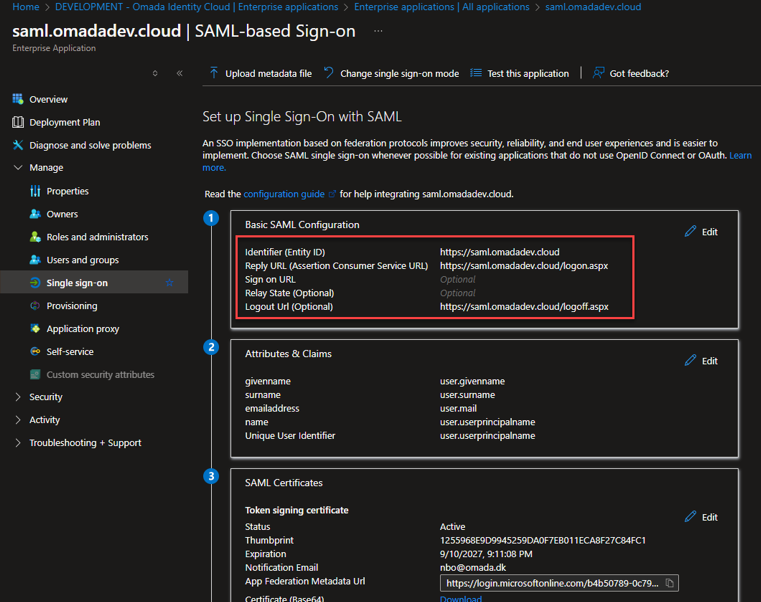
Task: Select Provisioning in the sidebar
Action: click(72, 306)
